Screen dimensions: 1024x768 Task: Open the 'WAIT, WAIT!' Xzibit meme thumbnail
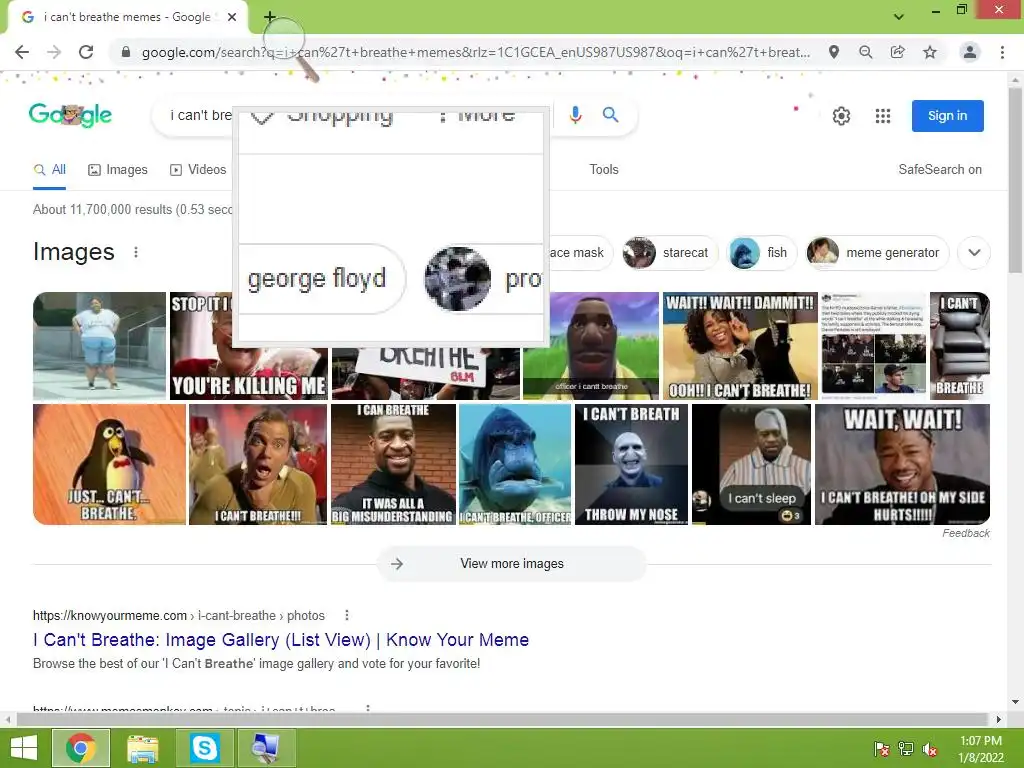tap(902, 464)
